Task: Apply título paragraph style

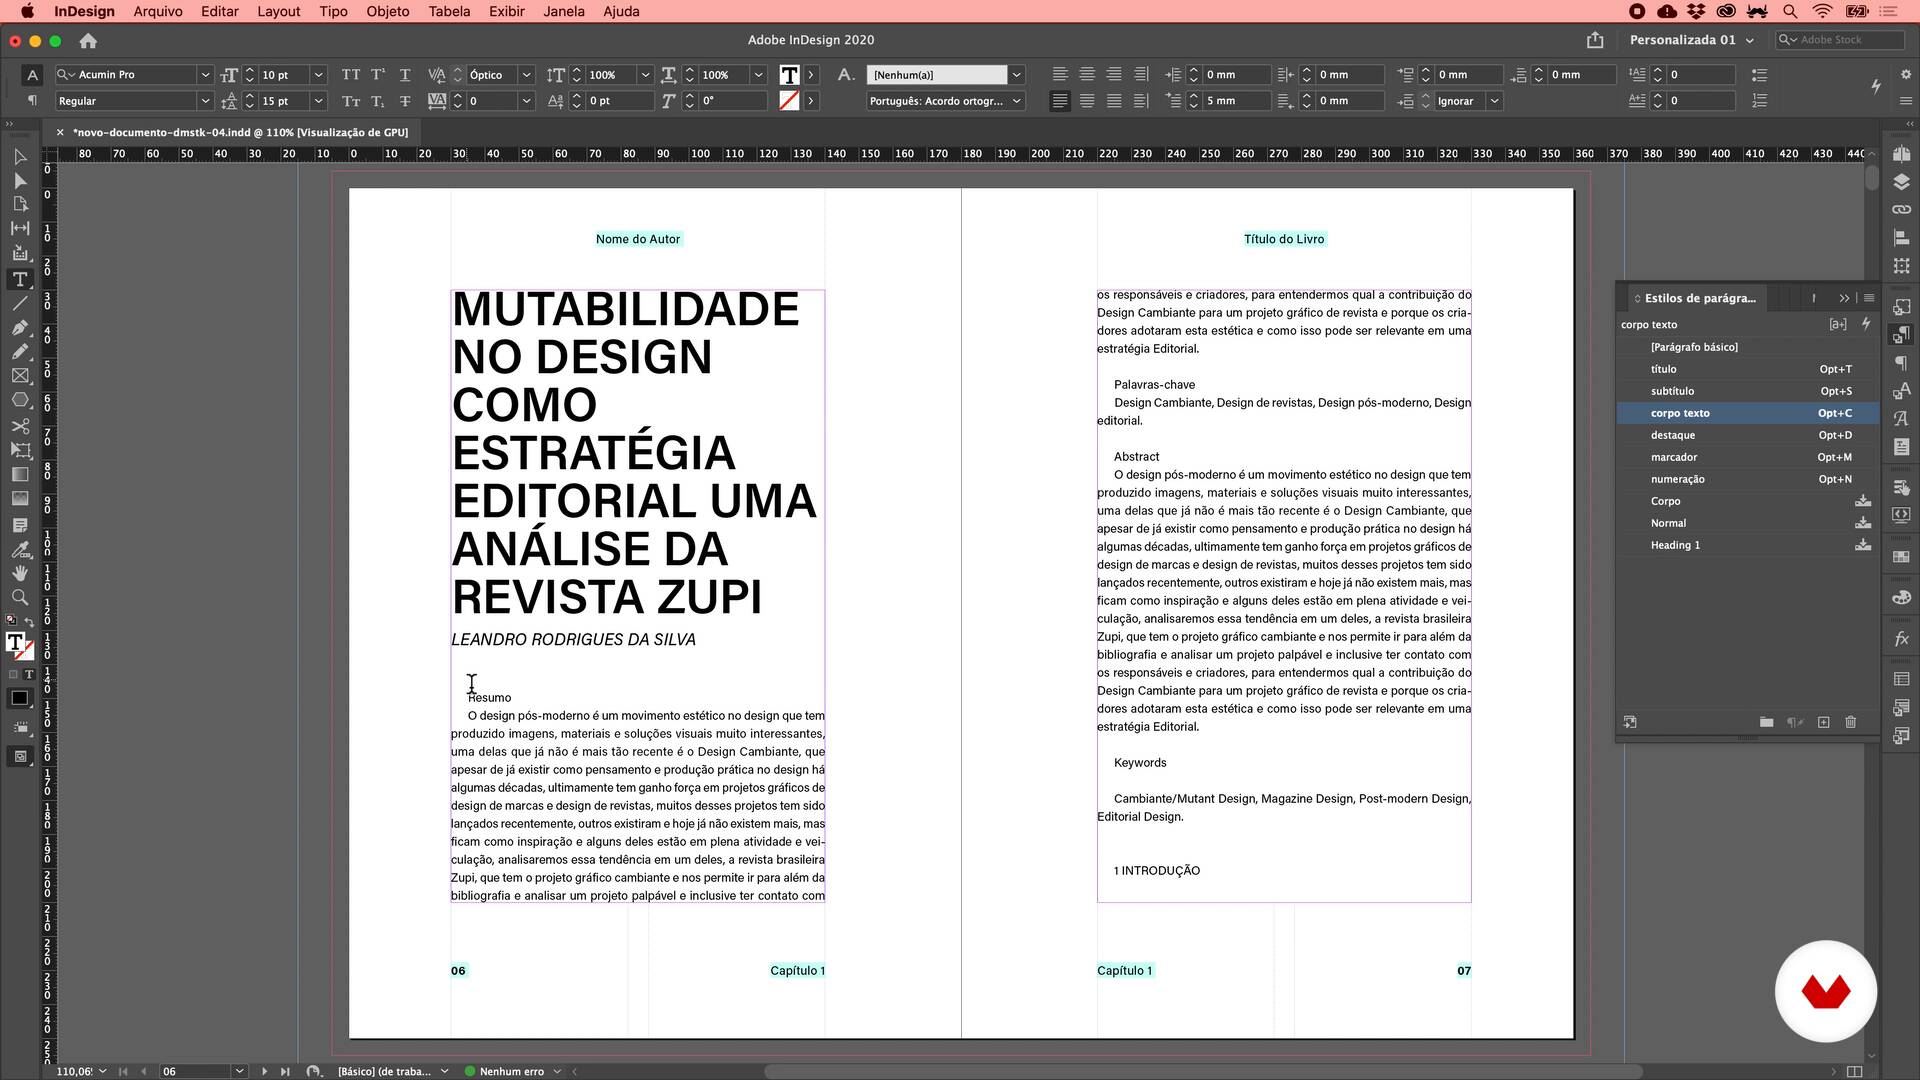Action: (x=1747, y=369)
